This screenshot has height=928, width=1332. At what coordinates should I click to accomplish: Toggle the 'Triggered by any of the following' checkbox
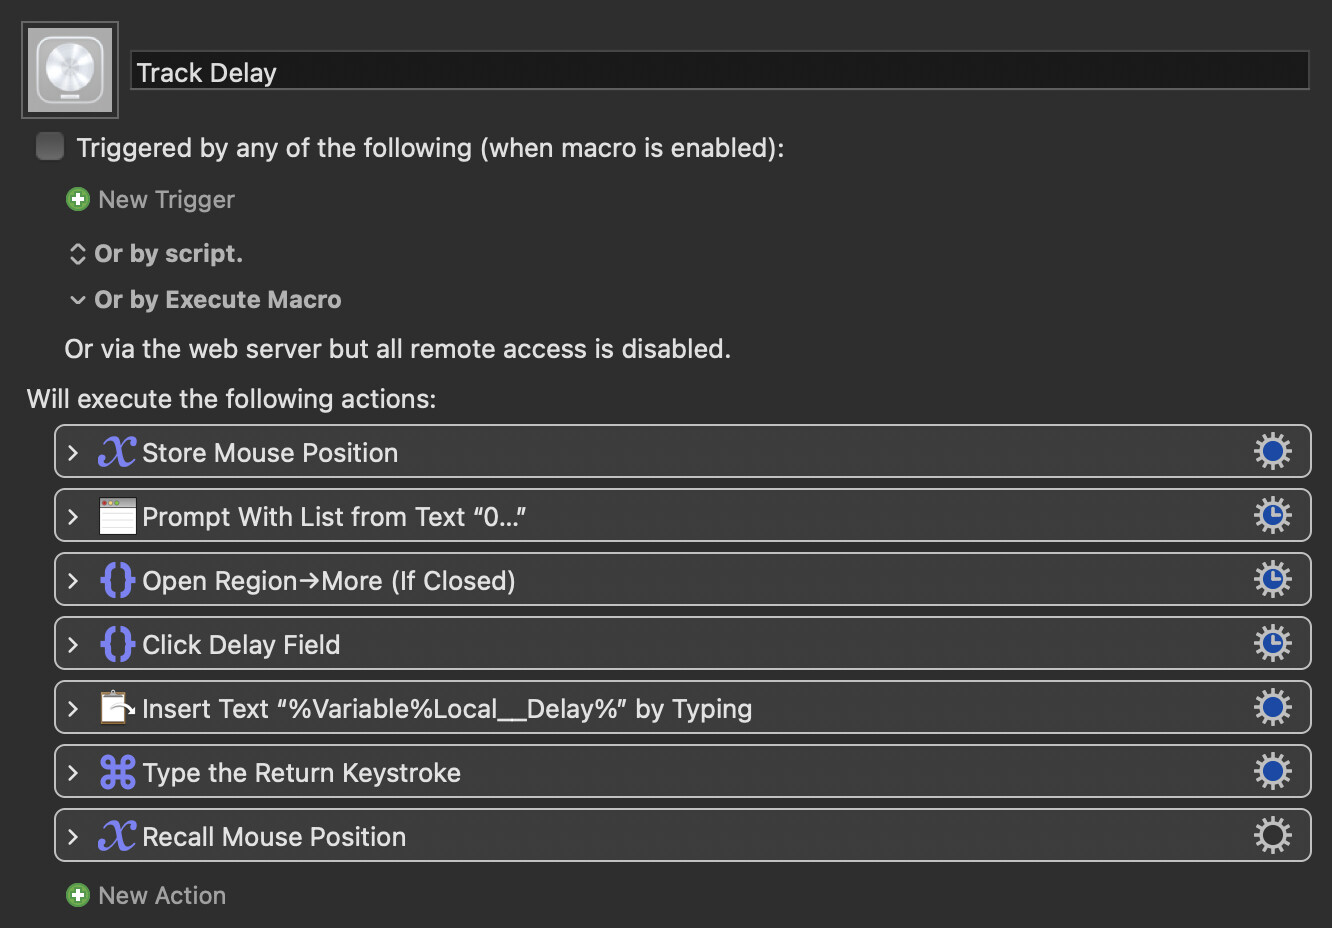(50, 147)
